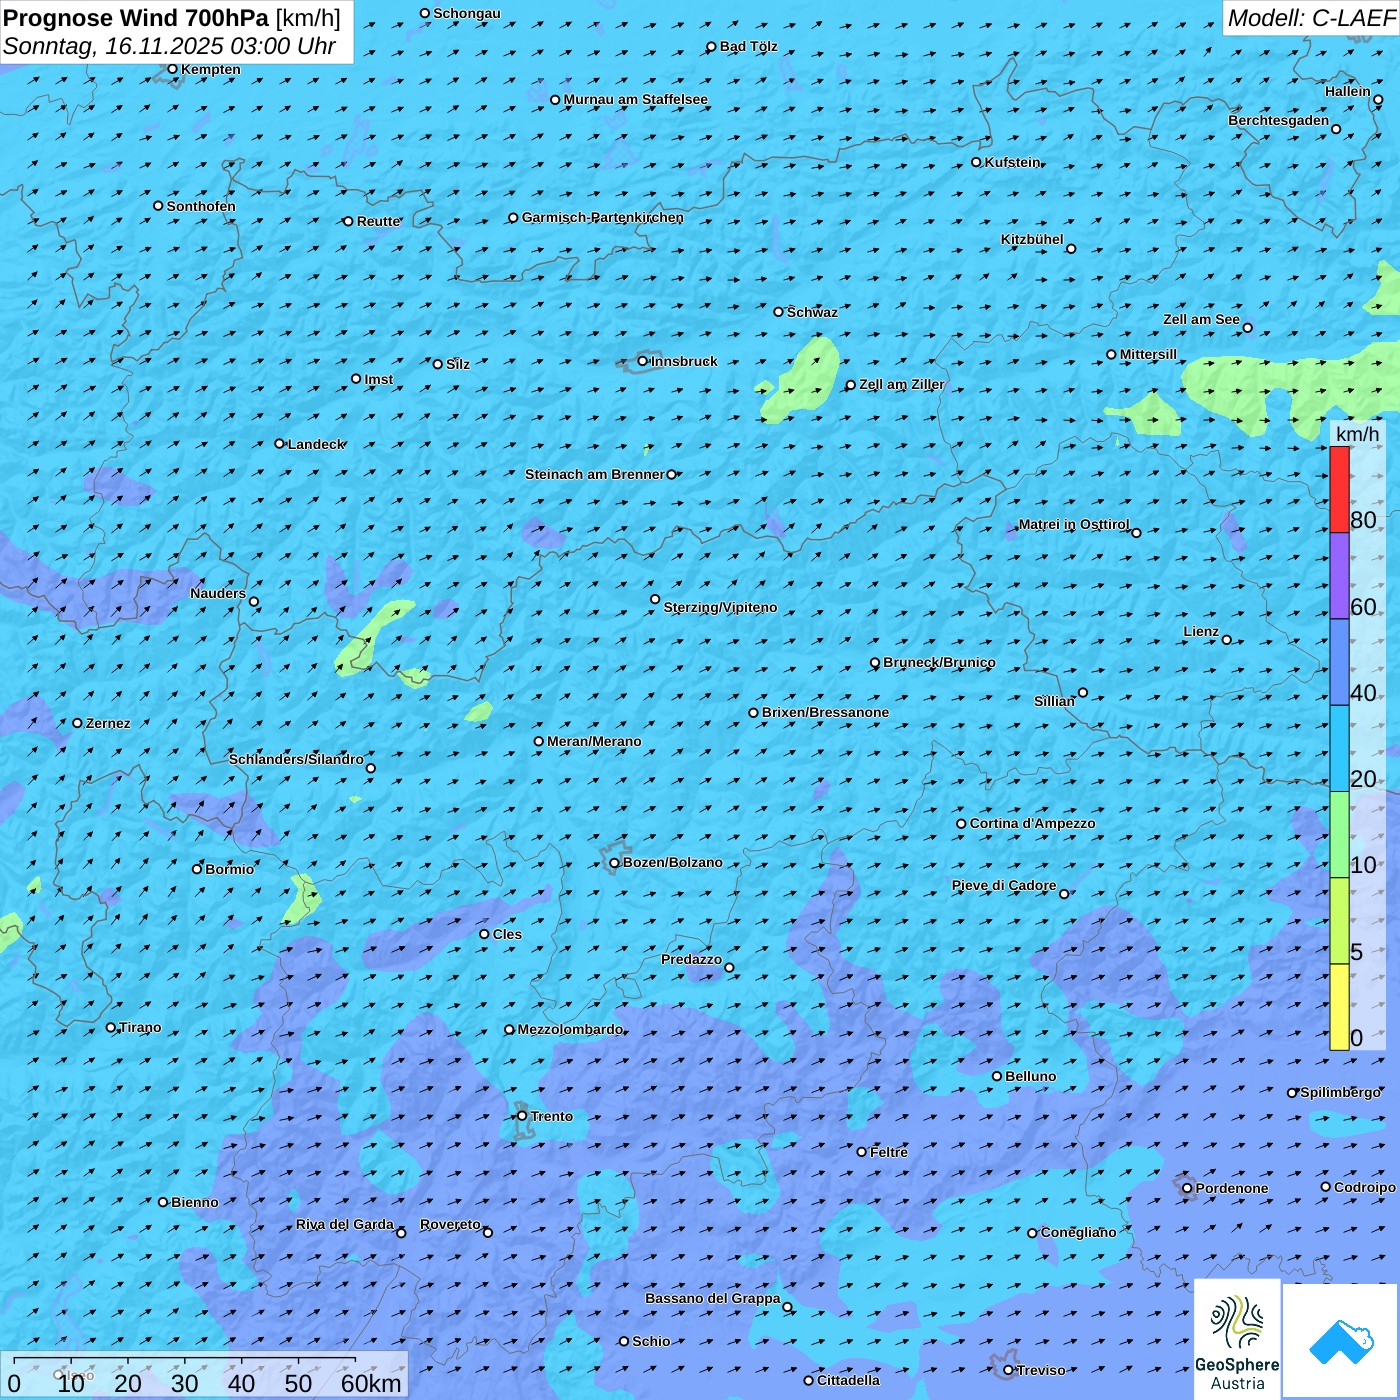Click the 'Murnau am Staffelsee' label
This screenshot has height=1400, width=1400.
636,99
